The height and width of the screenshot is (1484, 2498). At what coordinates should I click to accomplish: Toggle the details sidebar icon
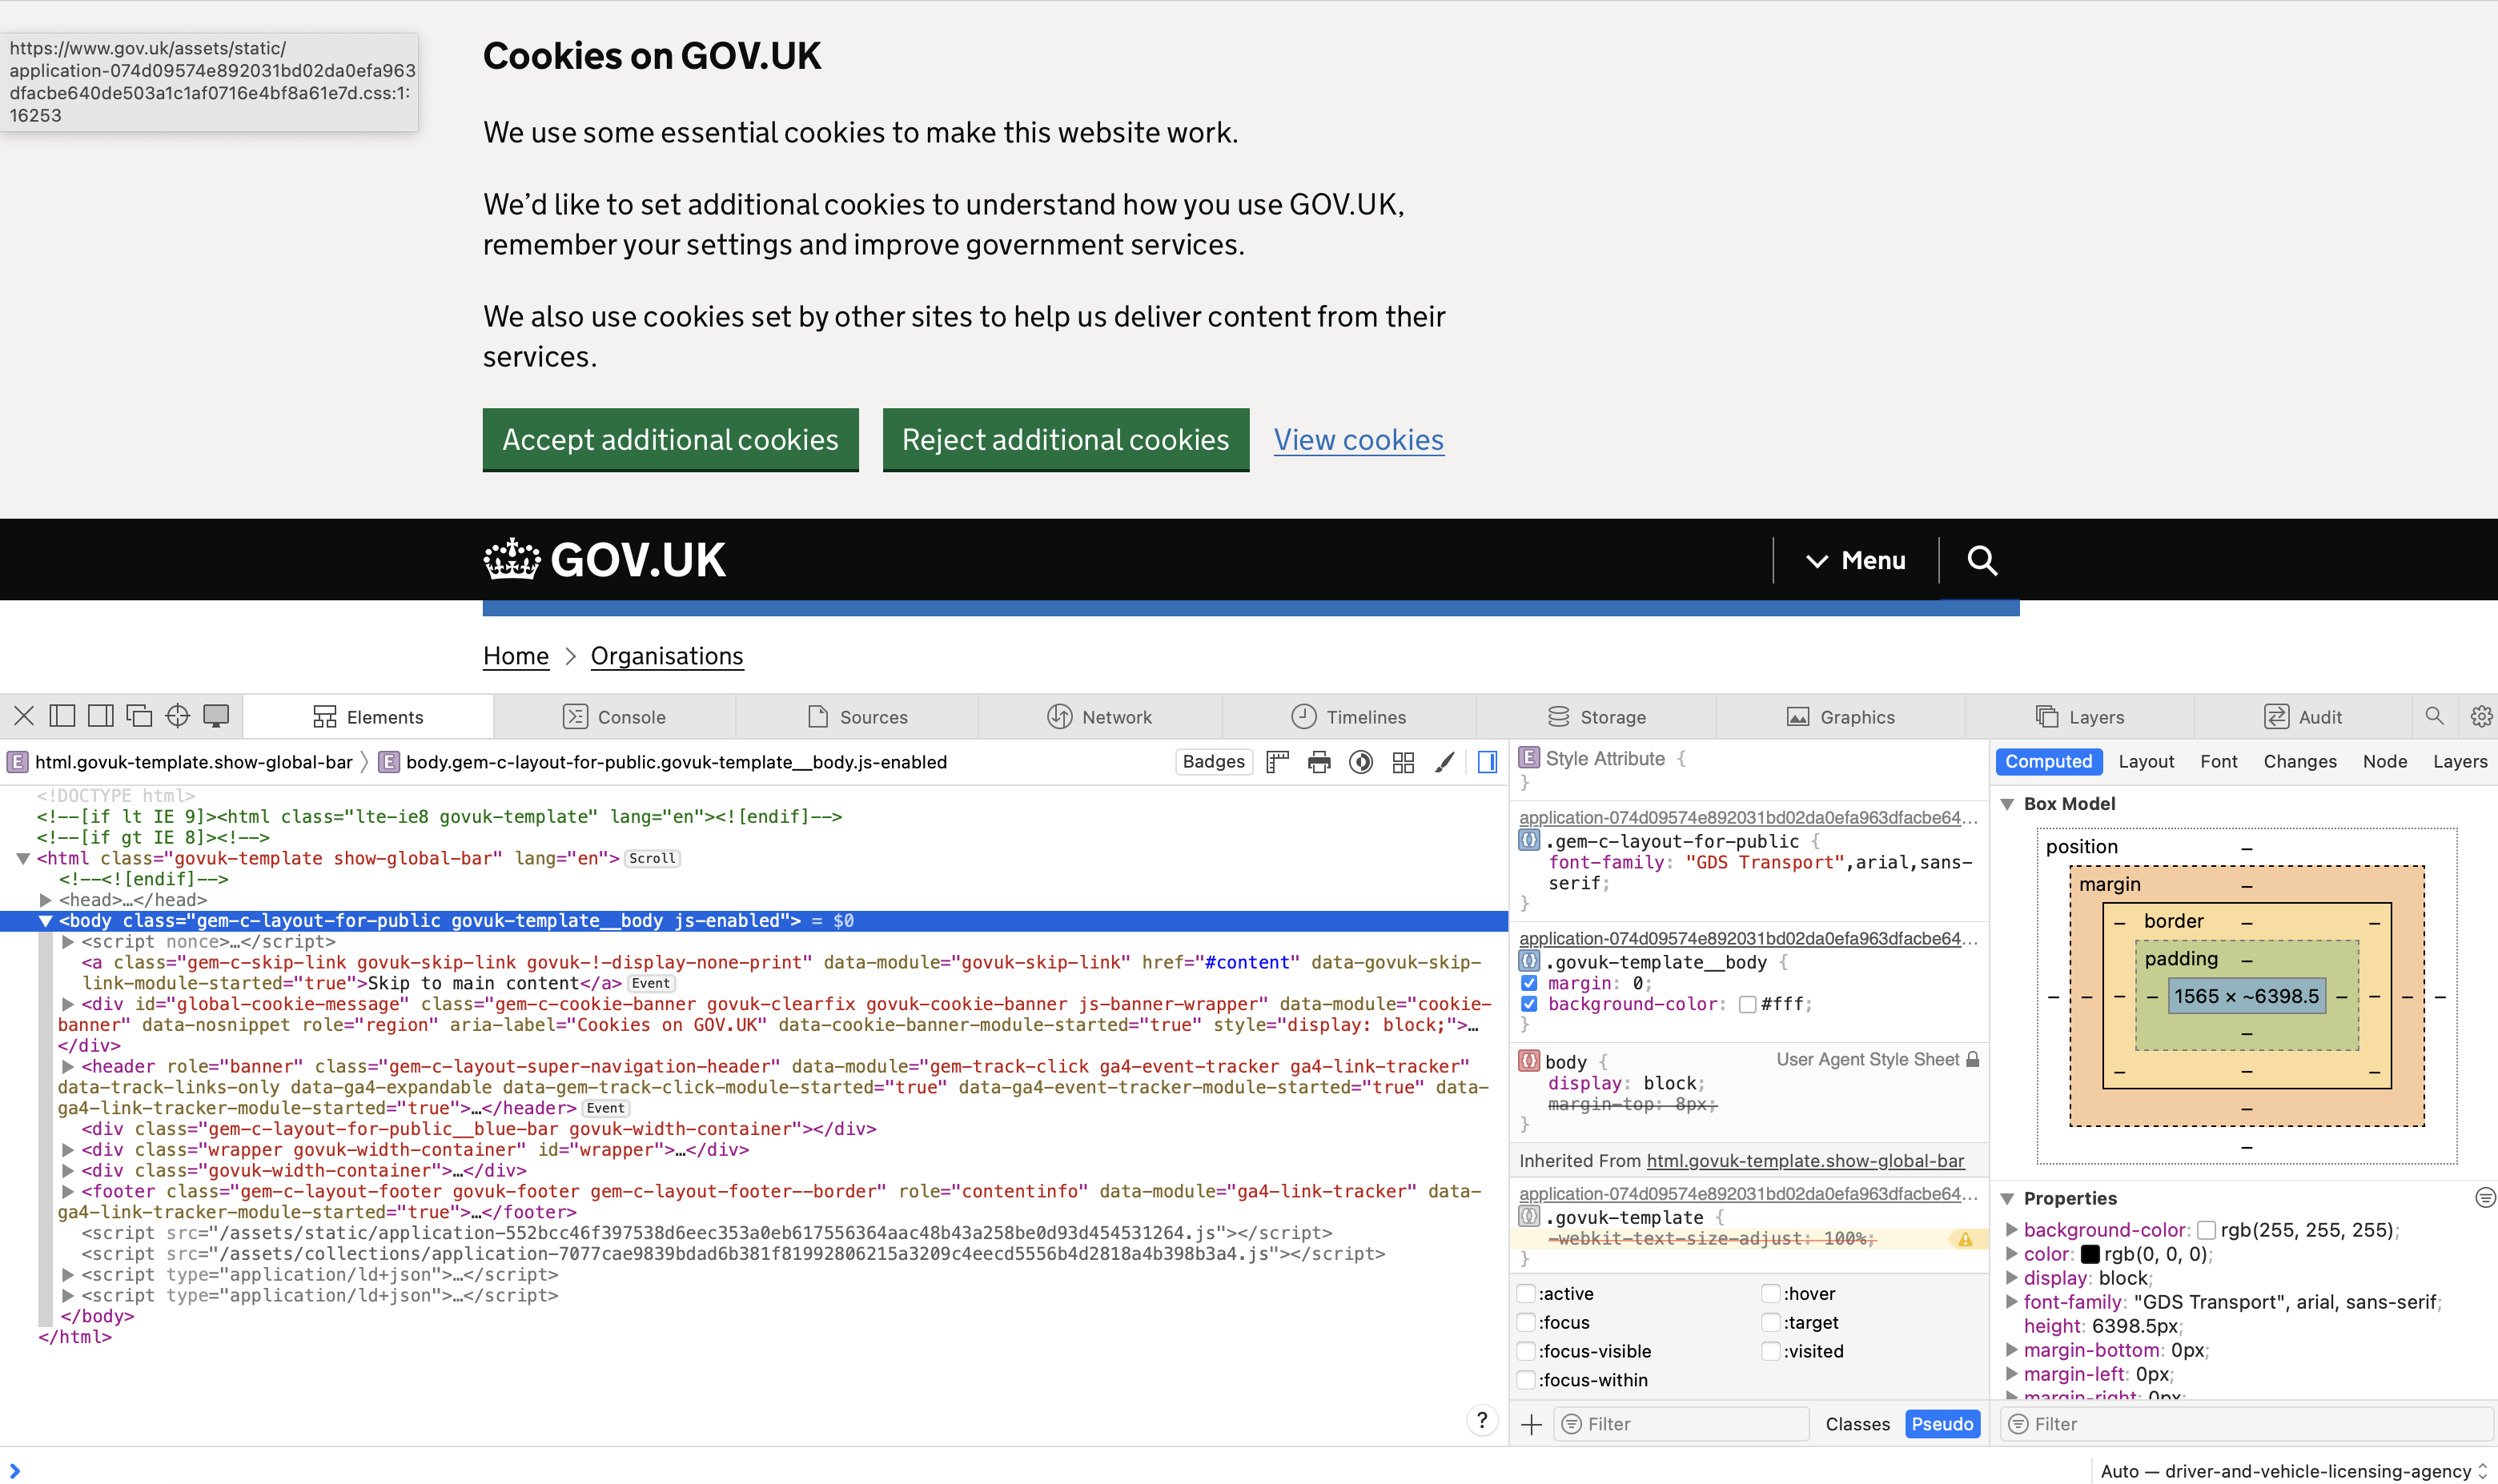coord(1487,762)
